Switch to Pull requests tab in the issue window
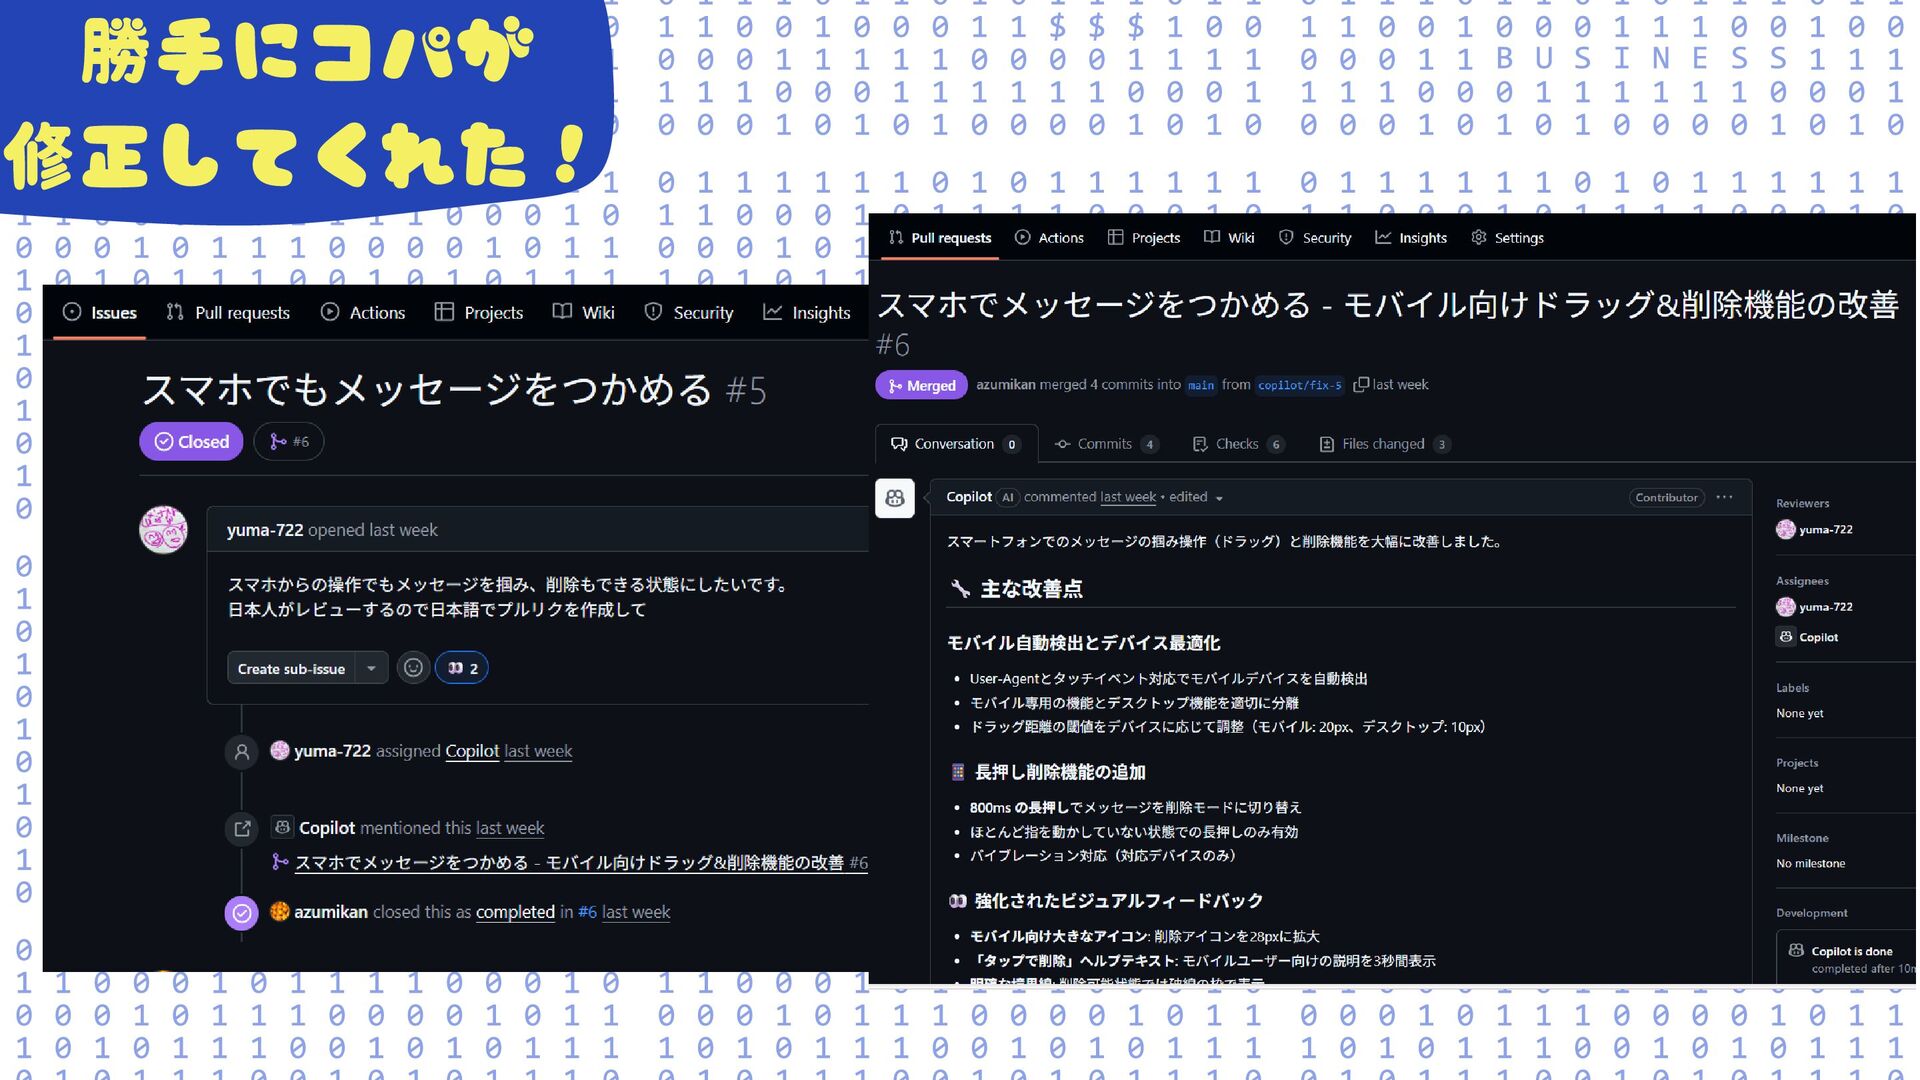The height and width of the screenshot is (1080, 1920). click(228, 313)
